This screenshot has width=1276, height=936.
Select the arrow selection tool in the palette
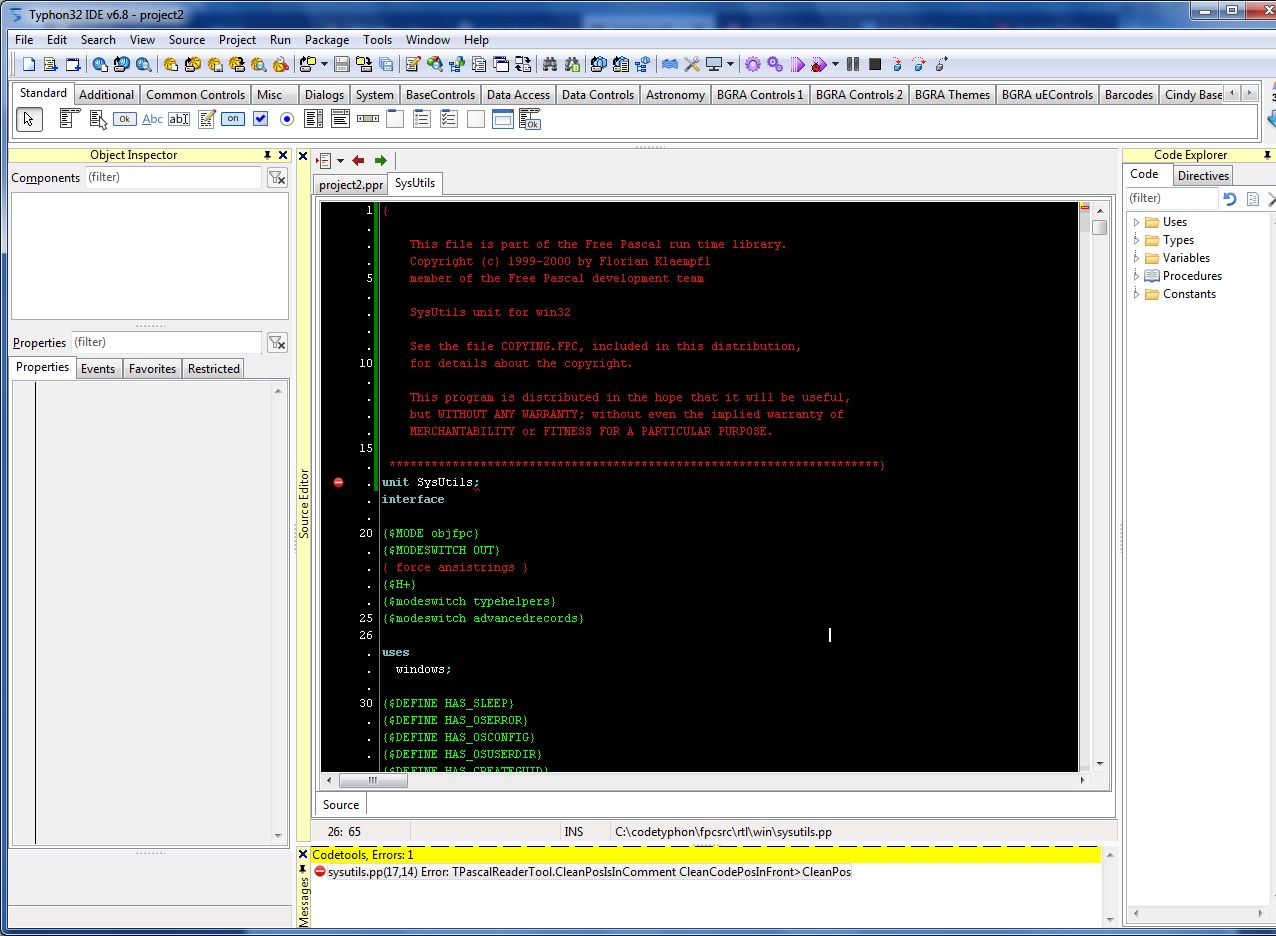click(x=30, y=119)
